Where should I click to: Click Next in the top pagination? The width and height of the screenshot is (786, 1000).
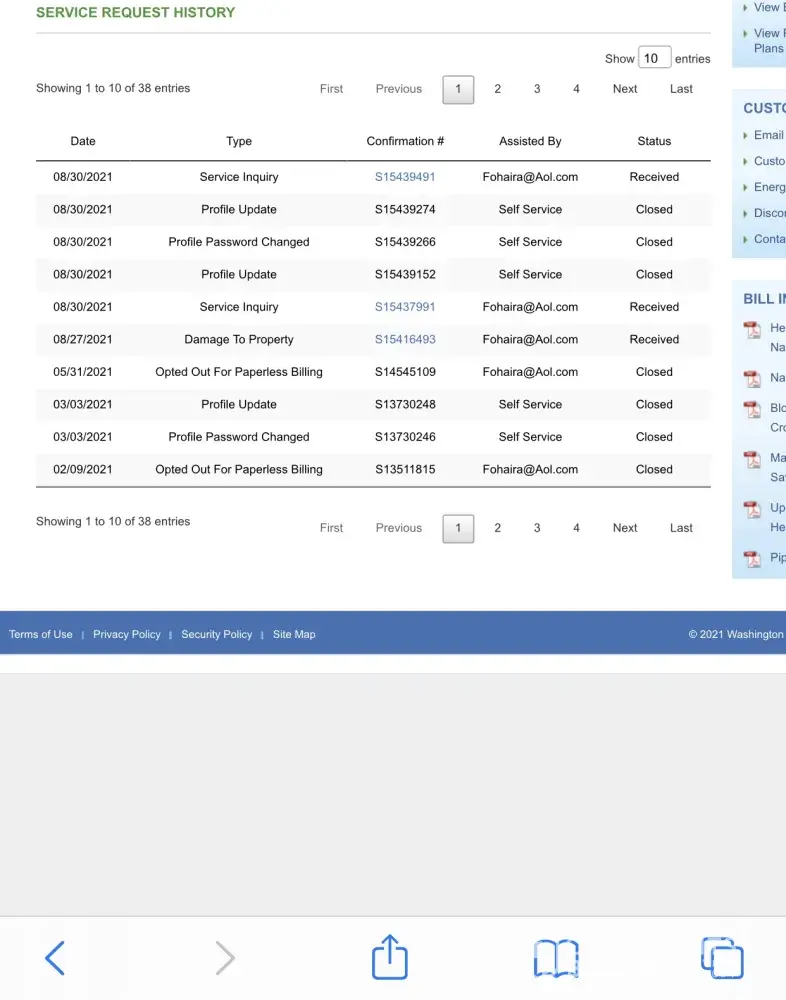pyautogui.click(x=625, y=89)
